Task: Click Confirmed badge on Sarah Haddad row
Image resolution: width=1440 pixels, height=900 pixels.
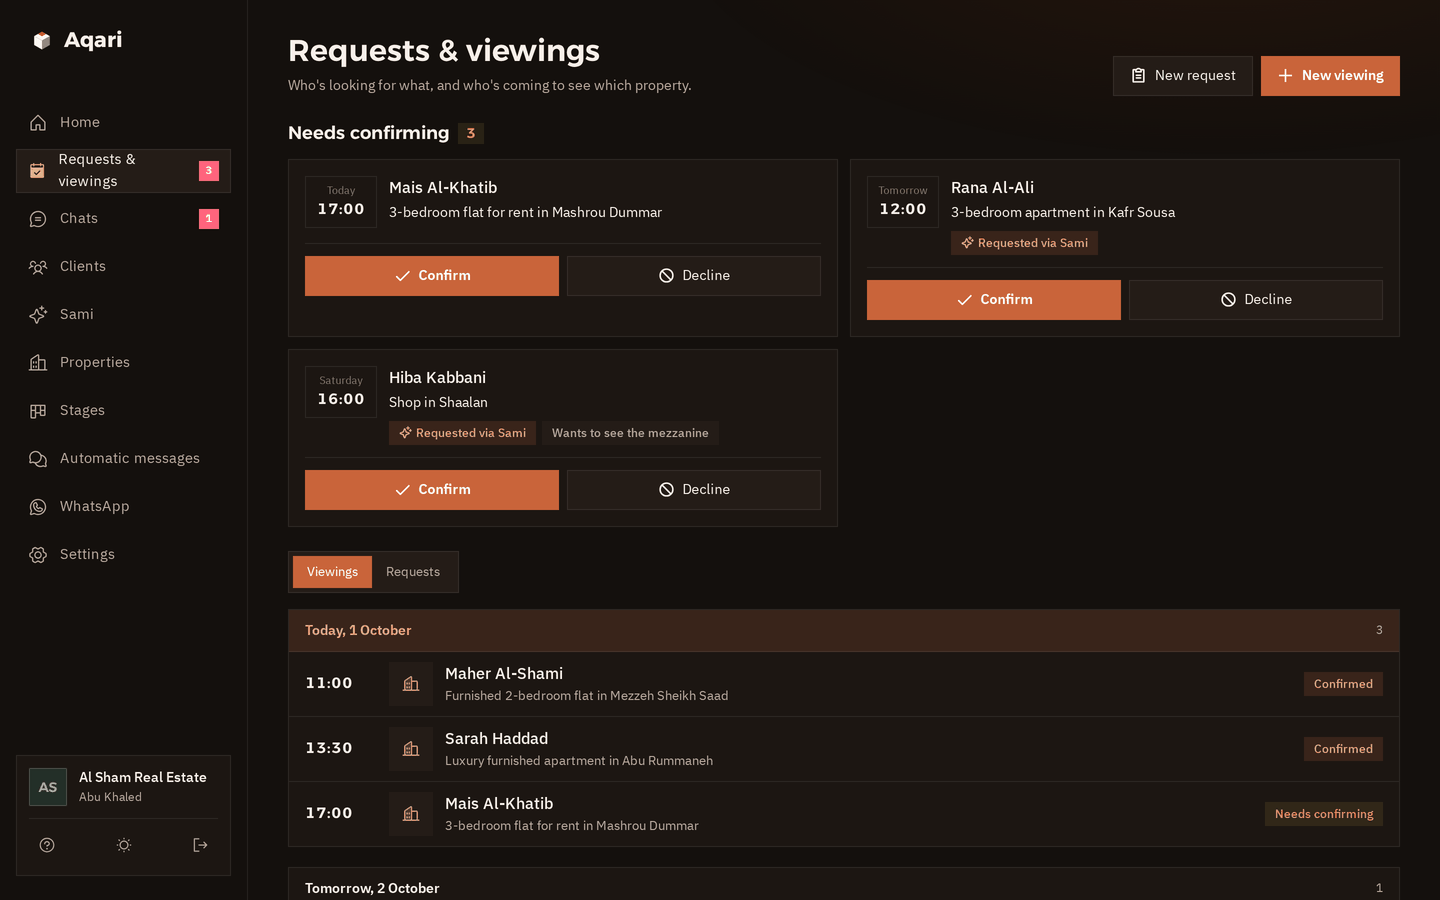Action: 1343,749
